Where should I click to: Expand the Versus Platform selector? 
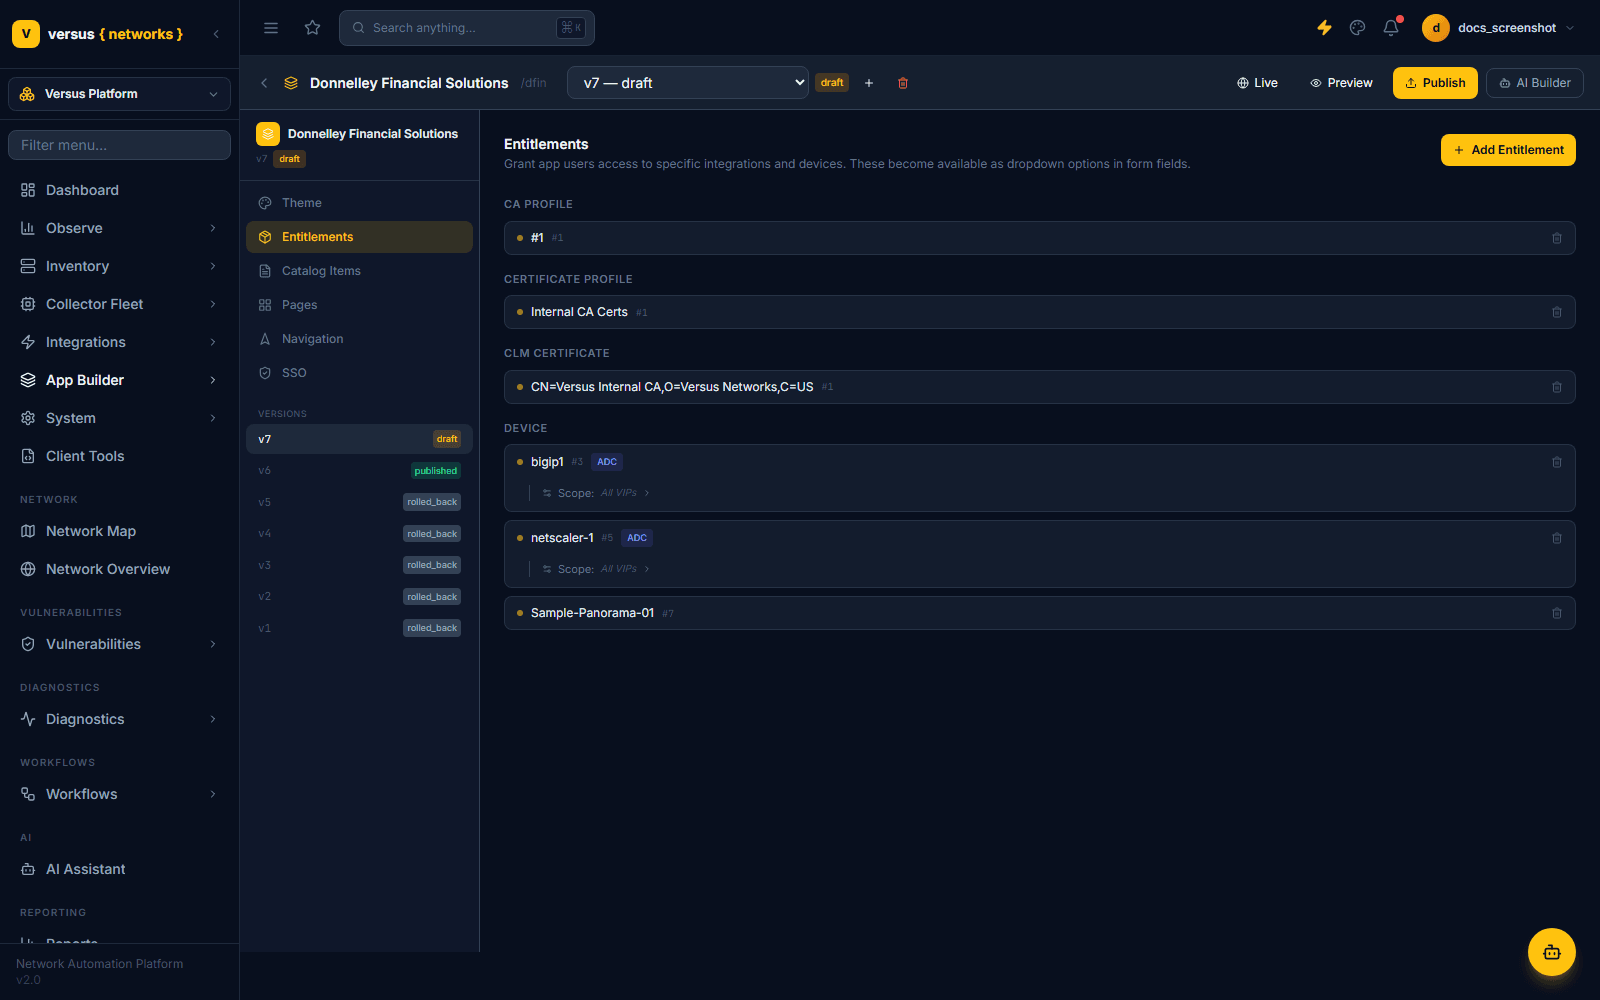click(x=119, y=94)
